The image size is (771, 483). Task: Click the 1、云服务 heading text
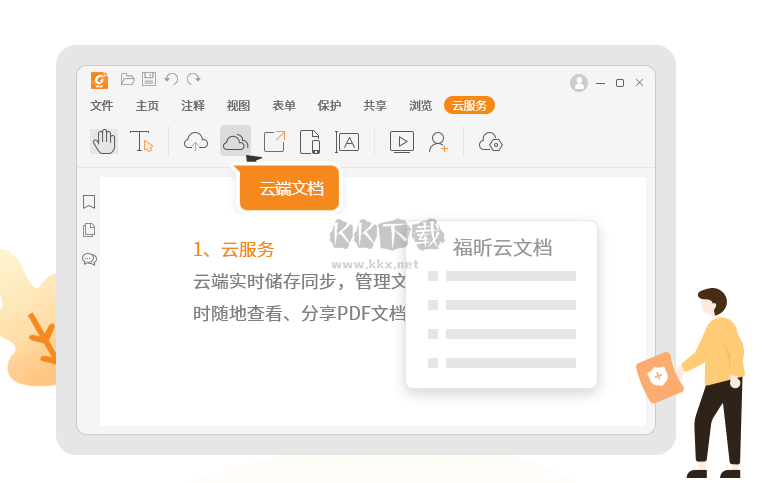234,250
